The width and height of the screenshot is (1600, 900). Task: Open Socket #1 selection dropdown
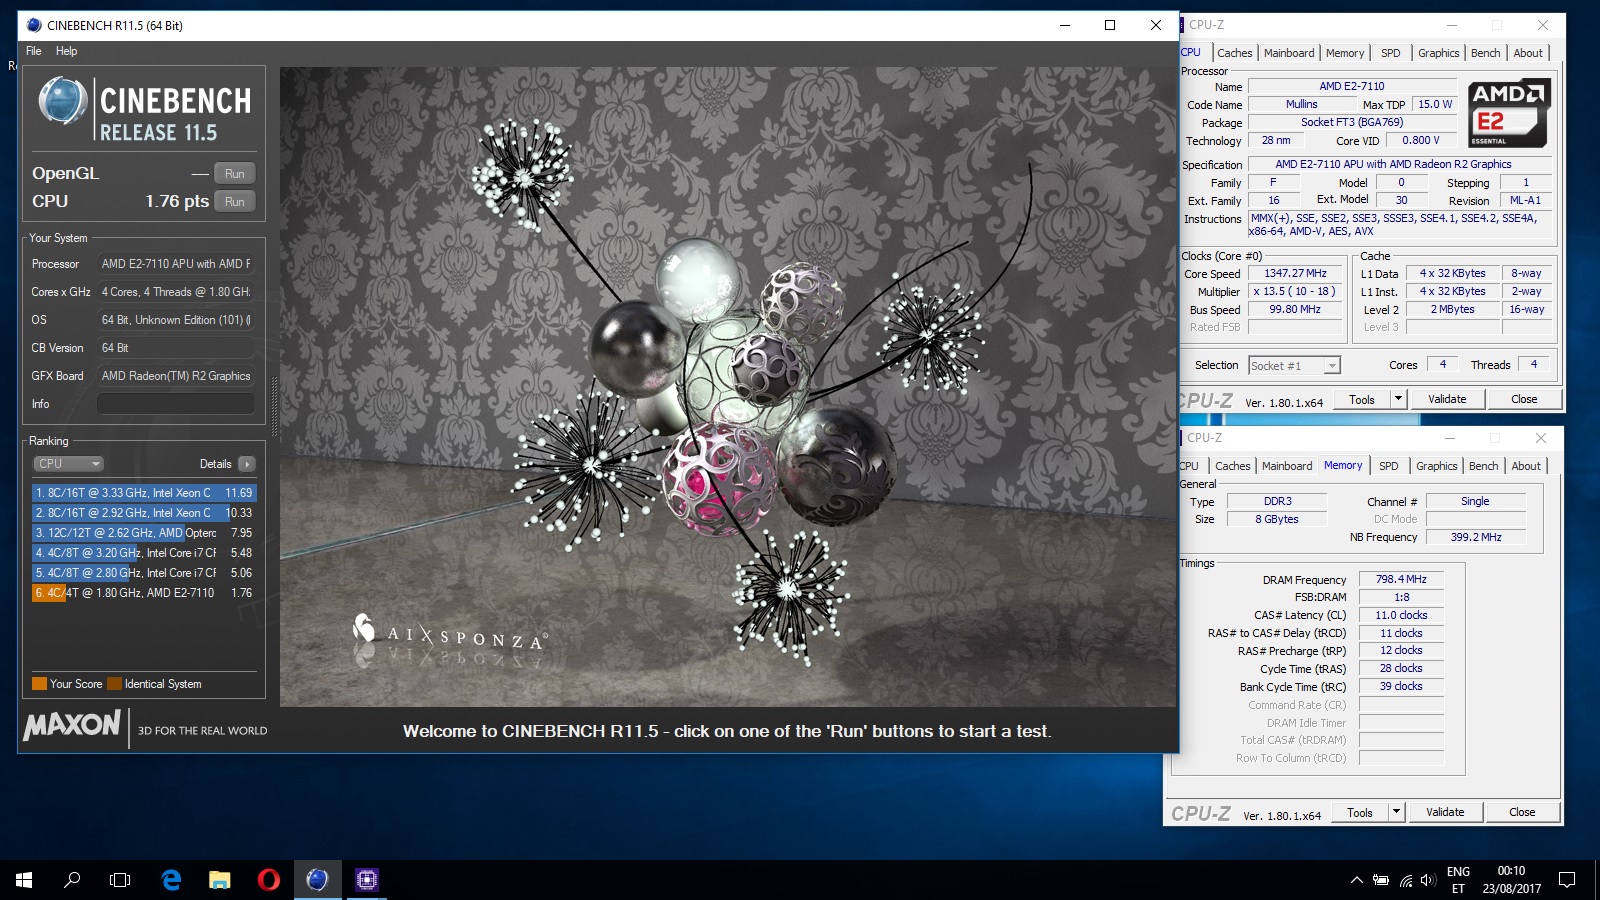pos(1294,366)
